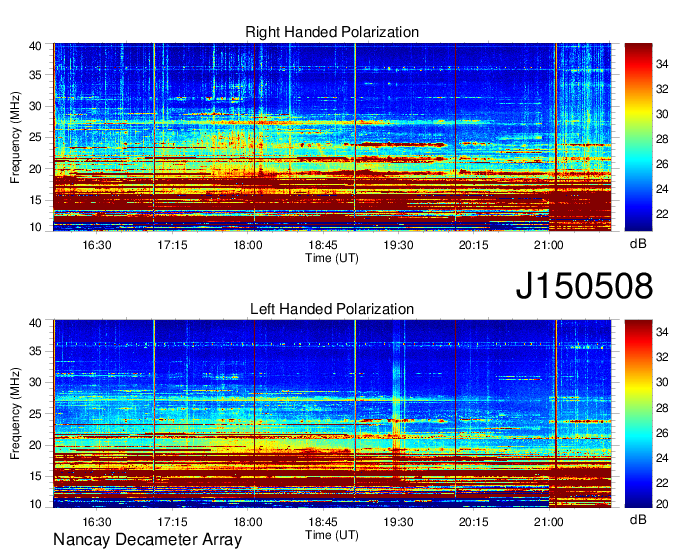
Task: Click 20:15 time tick under Left Handed plot
Action: 474,521
